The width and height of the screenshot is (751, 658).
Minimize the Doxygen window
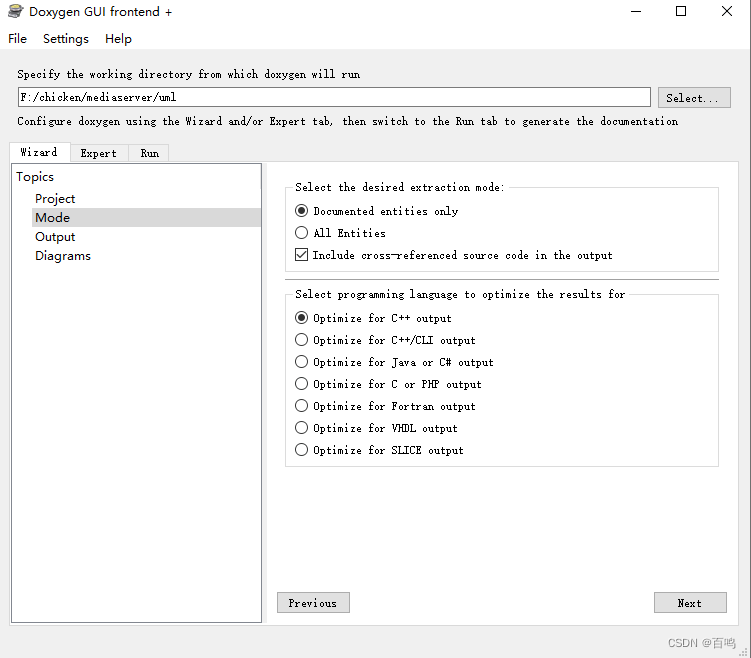click(x=636, y=11)
